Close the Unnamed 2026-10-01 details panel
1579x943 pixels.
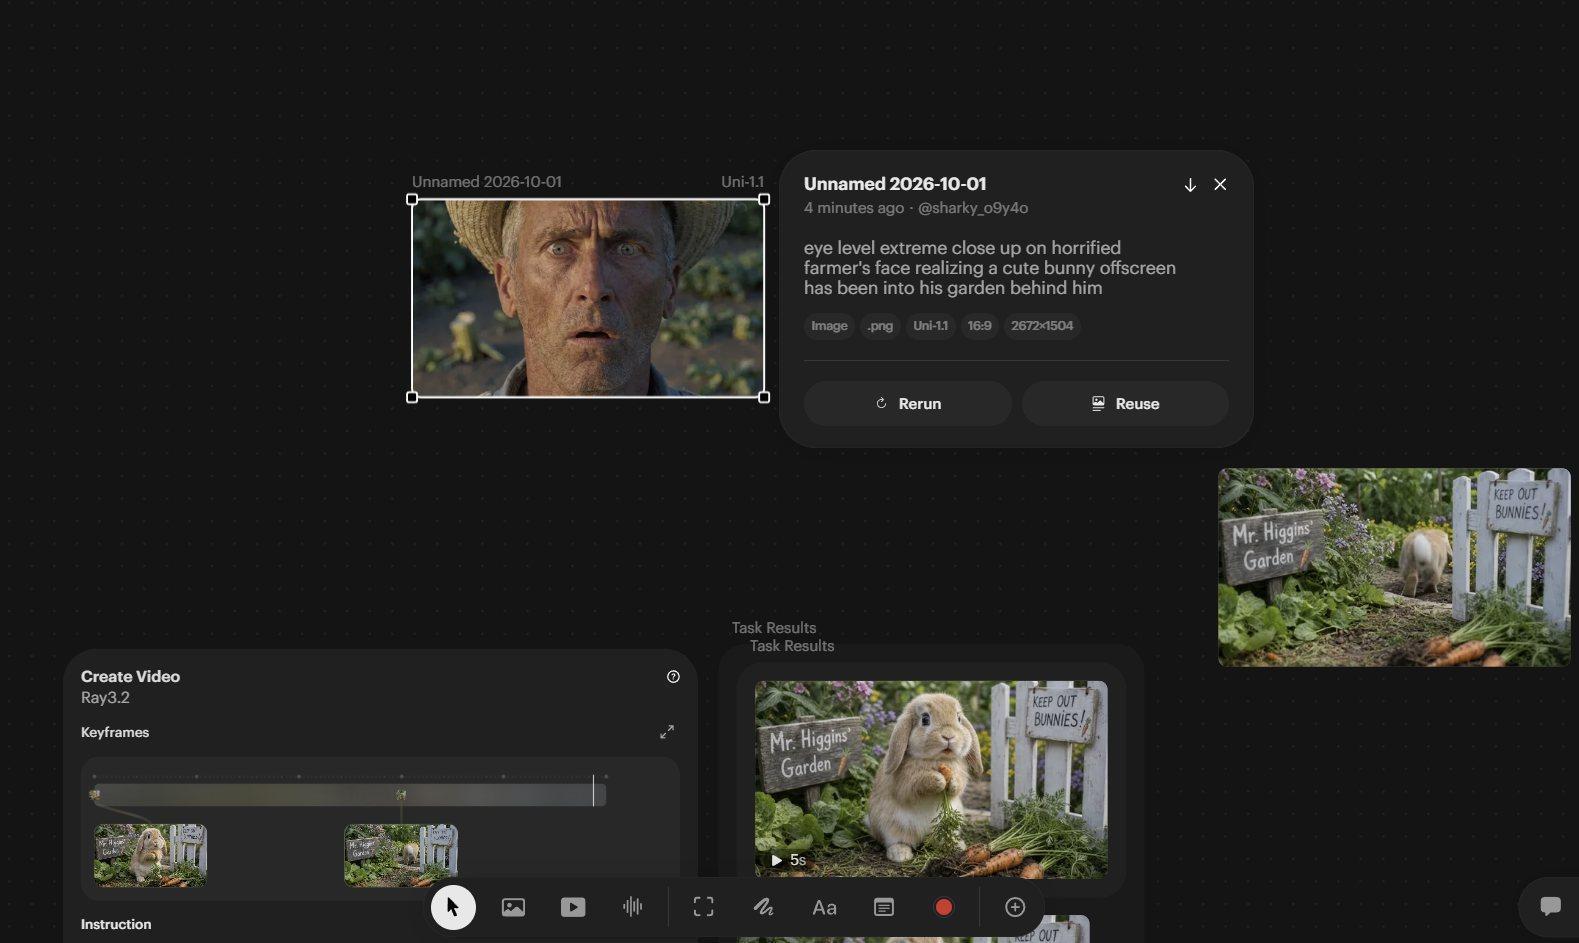[1220, 185]
